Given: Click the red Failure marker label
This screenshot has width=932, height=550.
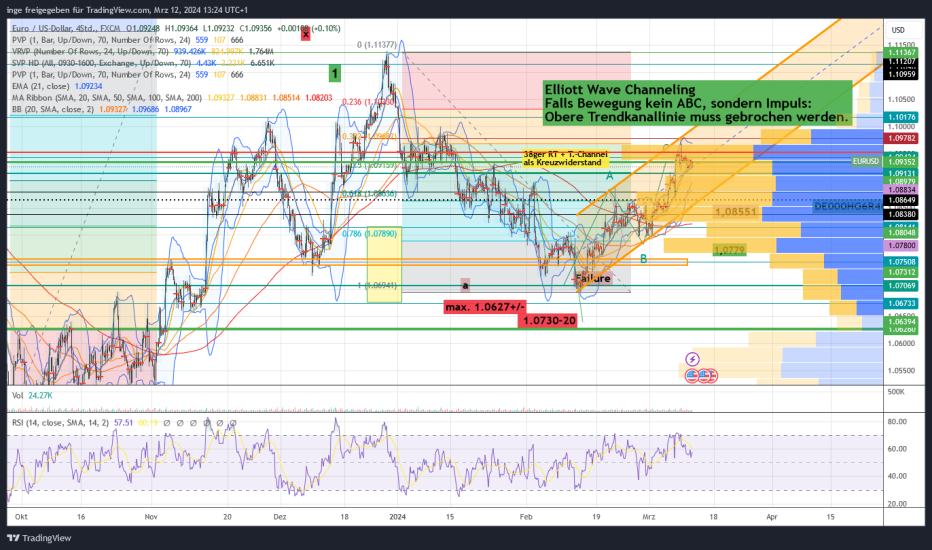Looking at the screenshot, I should (592, 279).
